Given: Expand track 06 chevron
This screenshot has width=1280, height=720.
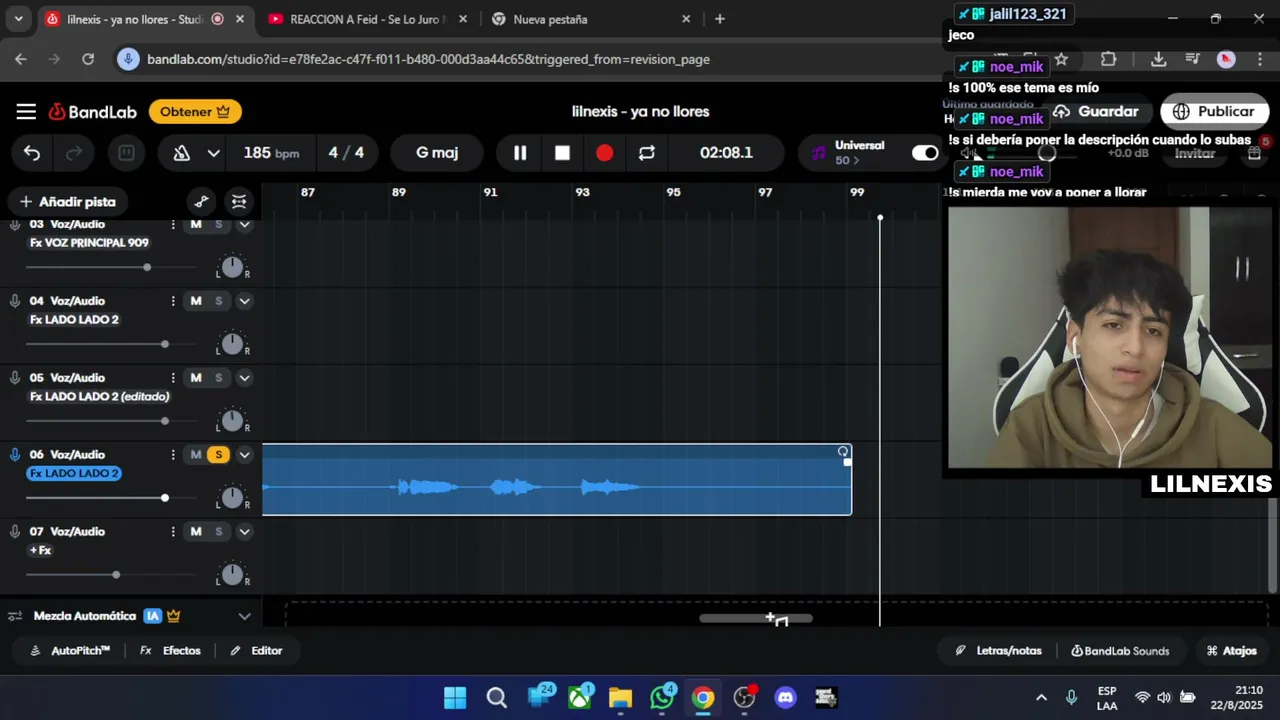Looking at the screenshot, I should click(244, 455).
